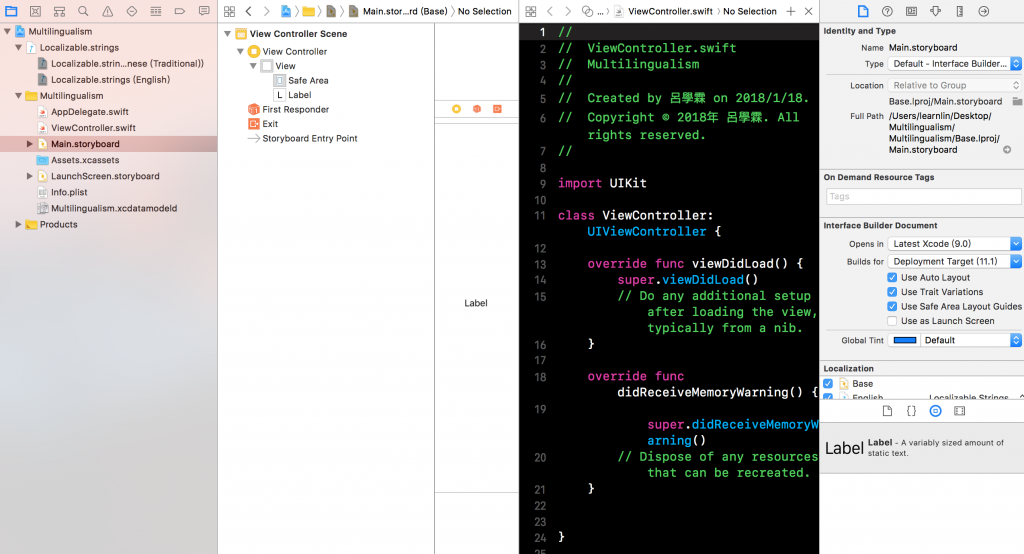Show the Object library

point(935,411)
